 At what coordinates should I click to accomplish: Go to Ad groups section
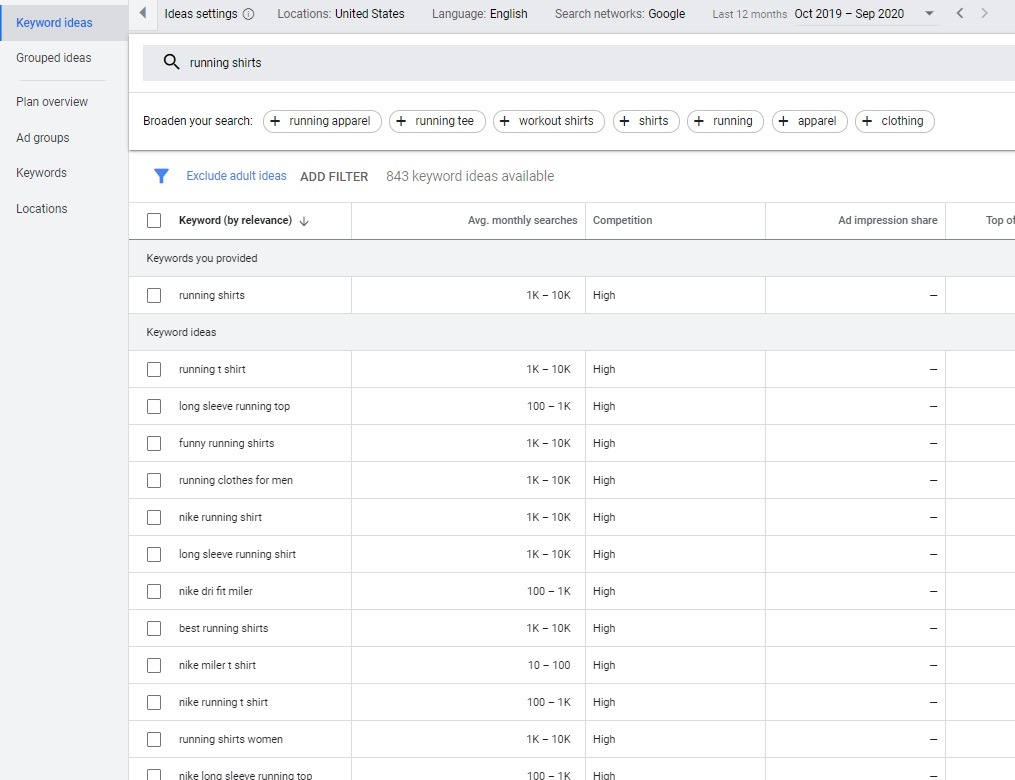(x=43, y=138)
